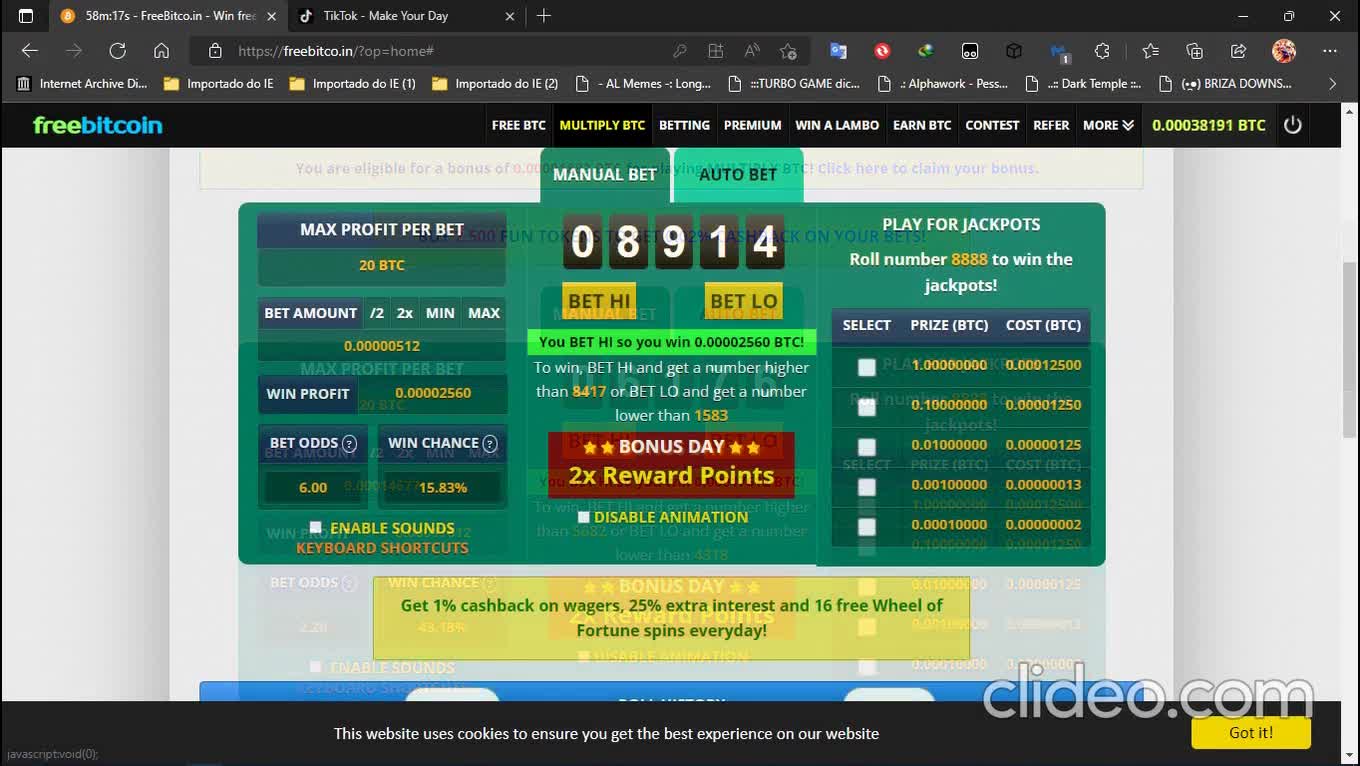Click the freebitcoin logo
Screen dimensions: 1360x766
click(98, 125)
